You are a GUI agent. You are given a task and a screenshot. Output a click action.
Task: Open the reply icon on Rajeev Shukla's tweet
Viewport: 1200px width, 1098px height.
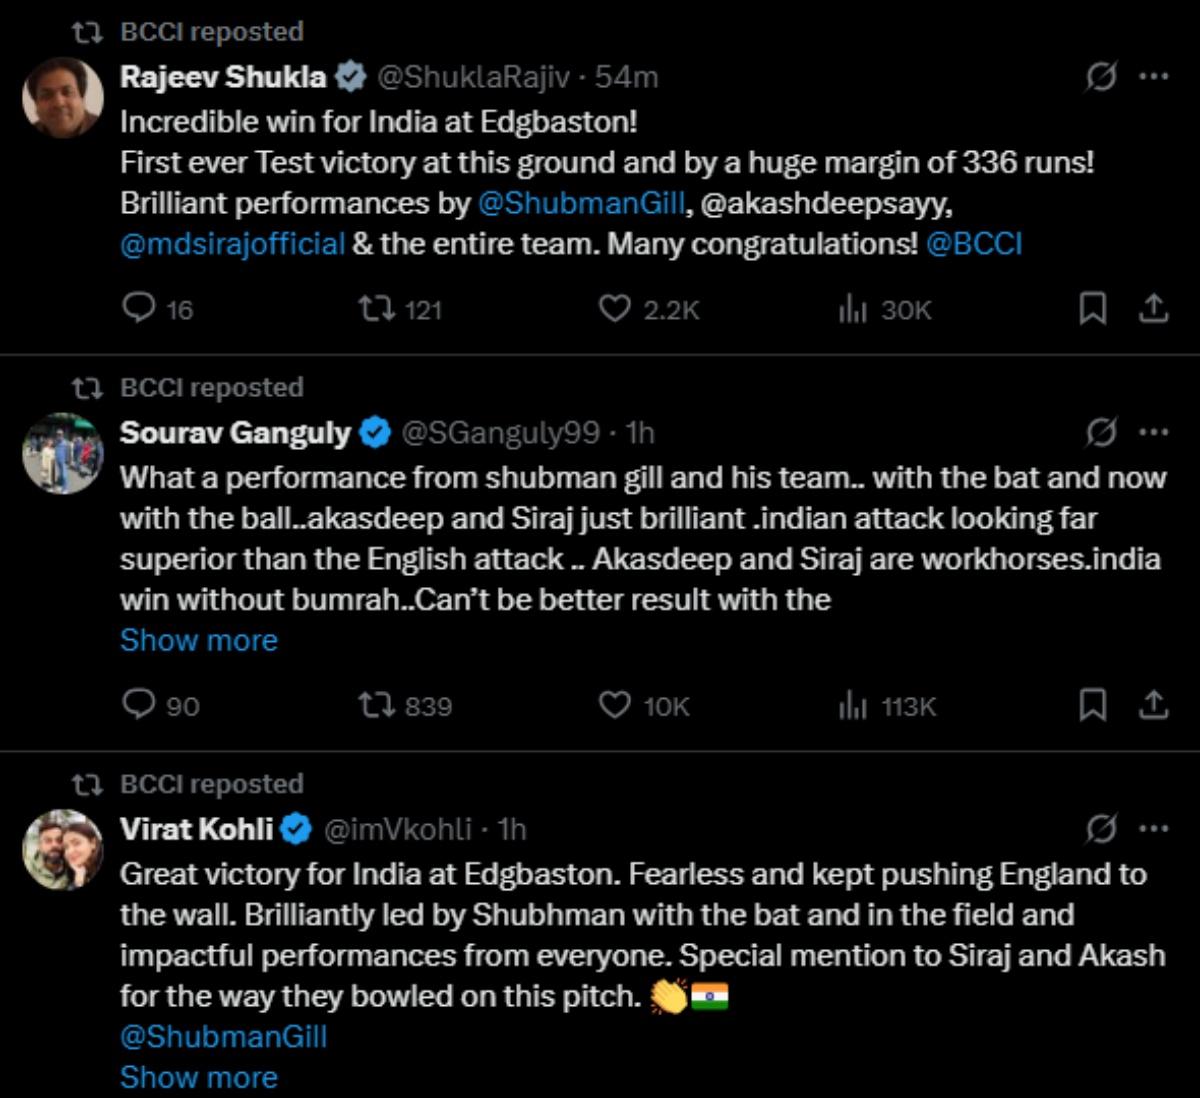[x=141, y=310]
